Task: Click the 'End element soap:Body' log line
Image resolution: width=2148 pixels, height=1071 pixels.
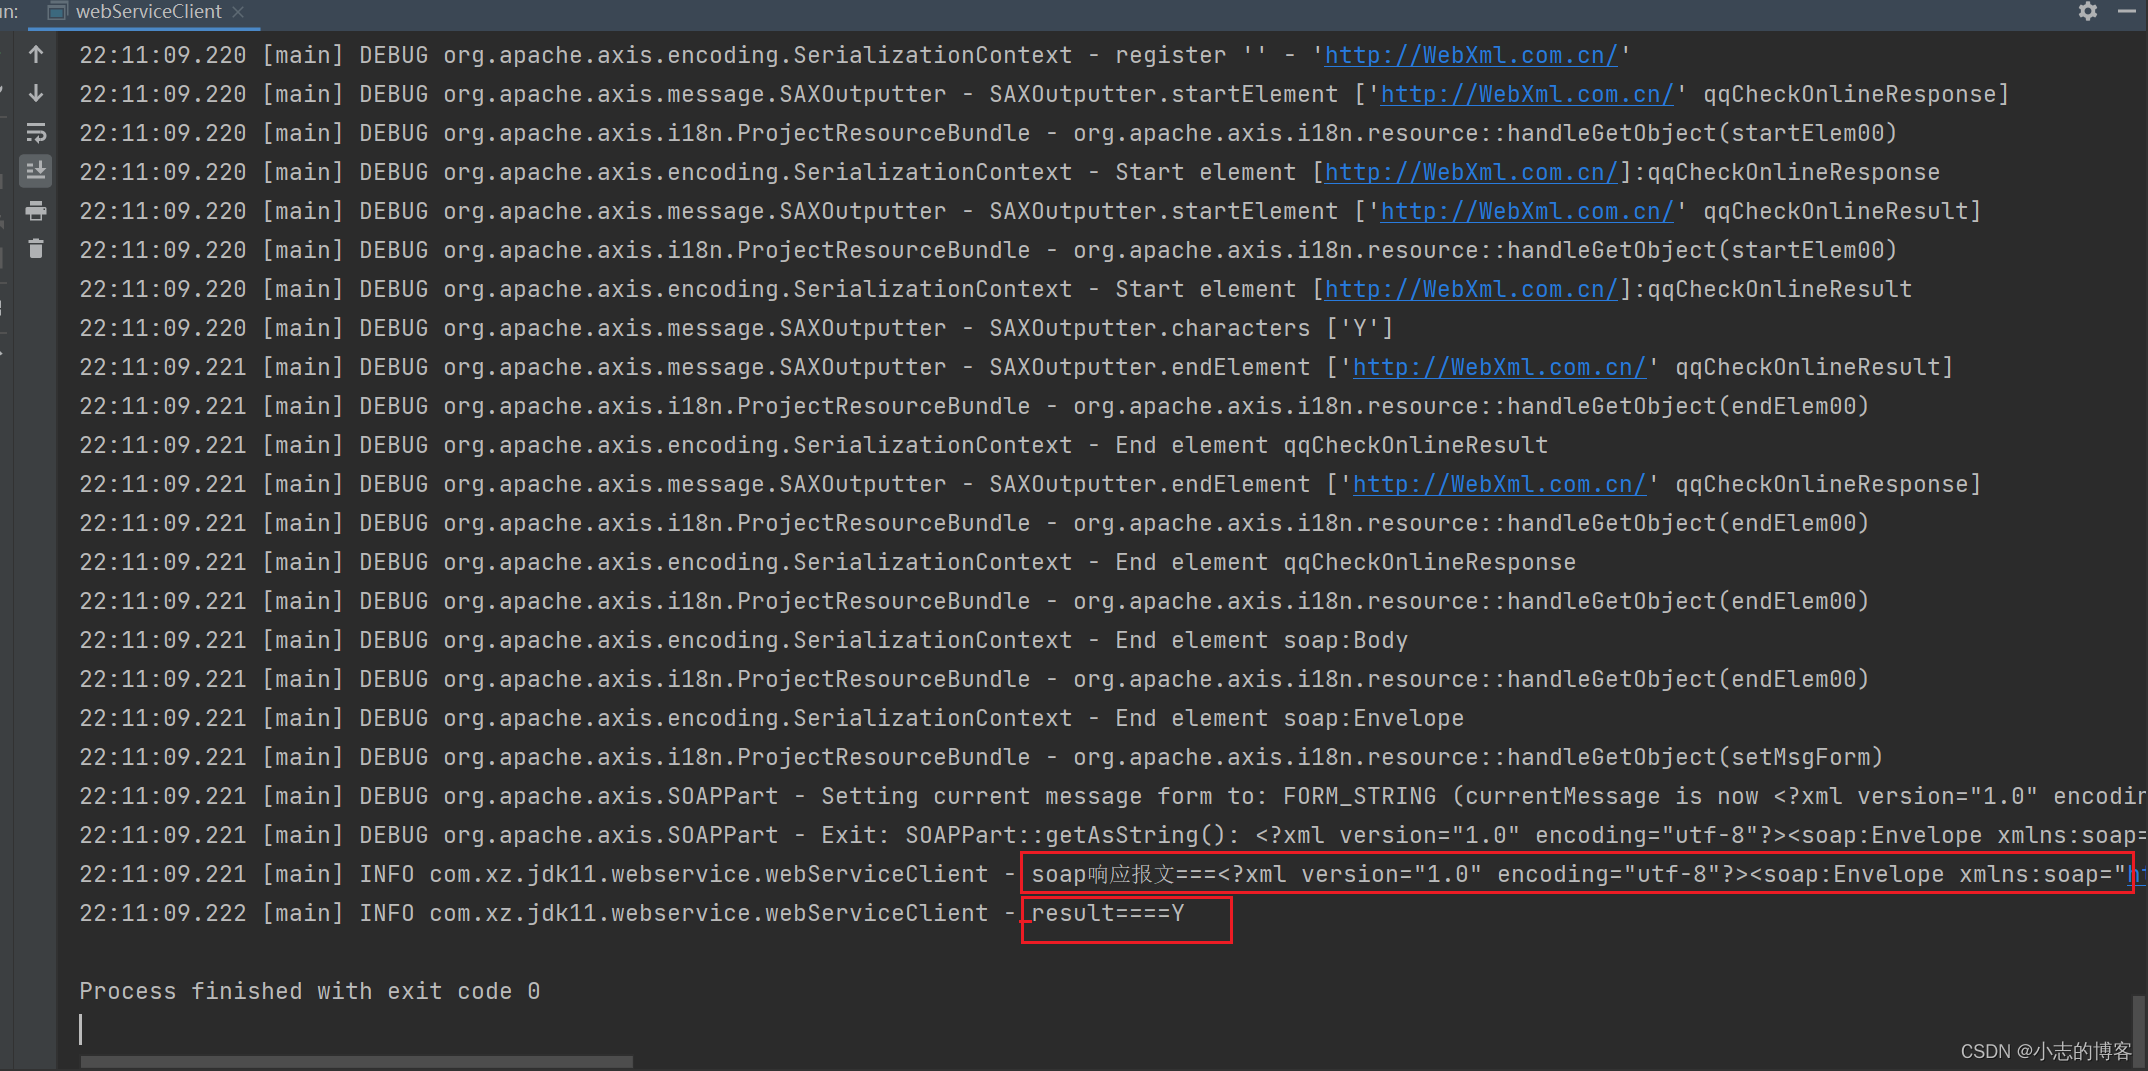Action: pos(744,640)
